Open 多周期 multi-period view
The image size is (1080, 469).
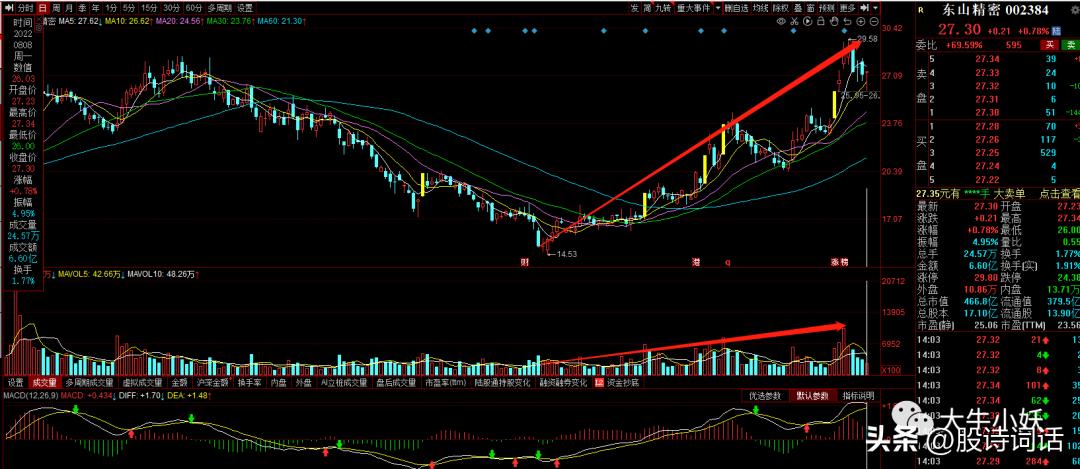coord(219,8)
